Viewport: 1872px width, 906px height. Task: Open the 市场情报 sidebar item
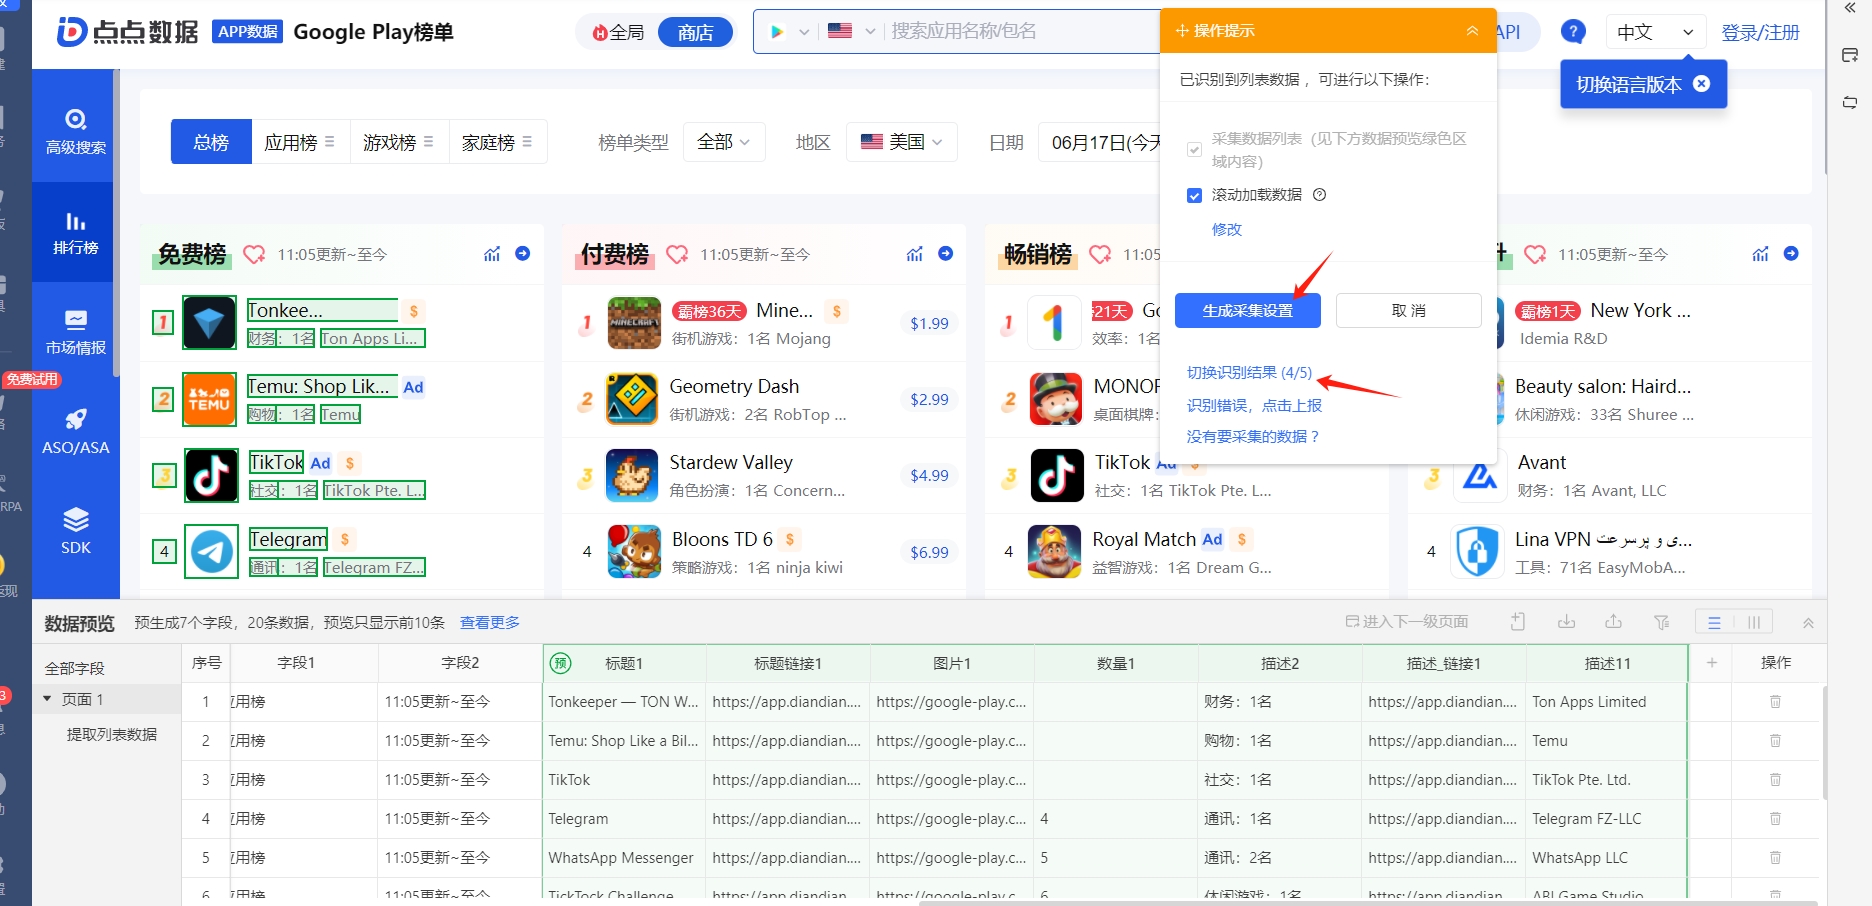coord(75,332)
